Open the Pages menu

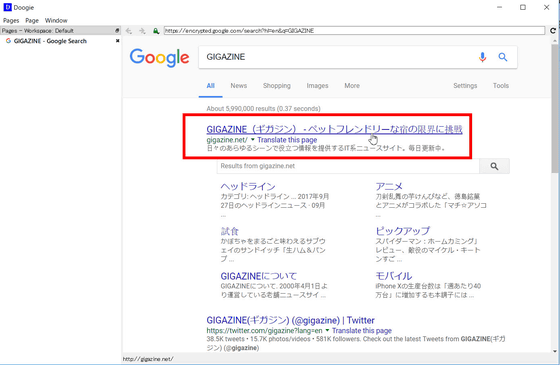pyautogui.click(x=11, y=20)
